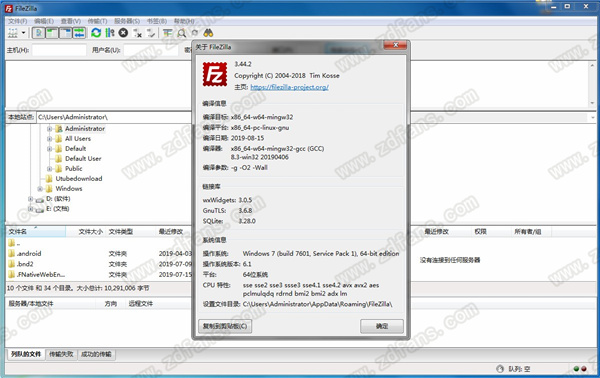The width and height of the screenshot is (600, 378).
Task: Select the Utubedownload folder in tree
Action: 79,178
